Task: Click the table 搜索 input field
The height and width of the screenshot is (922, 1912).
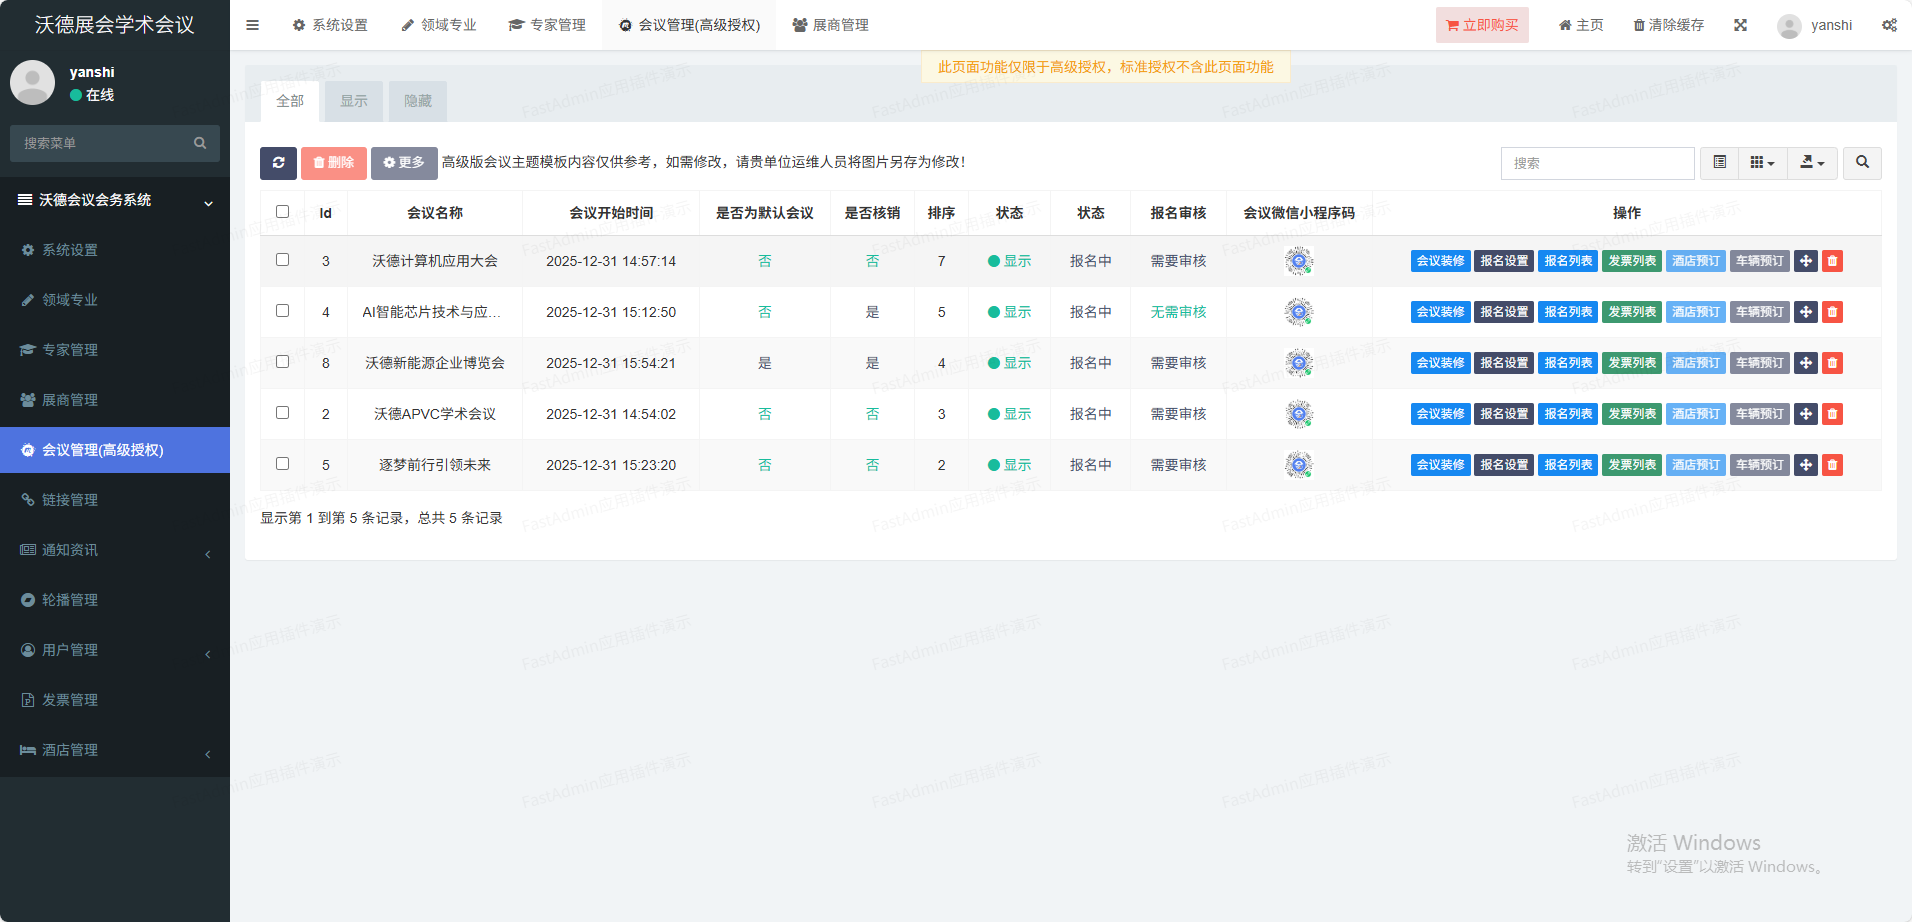Action: (1597, 163)
